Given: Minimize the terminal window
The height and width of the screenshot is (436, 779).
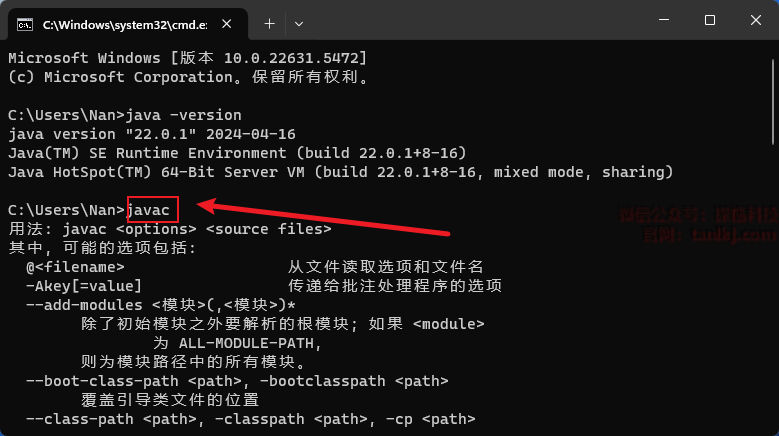Looking at the screenshot, I should tap(663, 20).
